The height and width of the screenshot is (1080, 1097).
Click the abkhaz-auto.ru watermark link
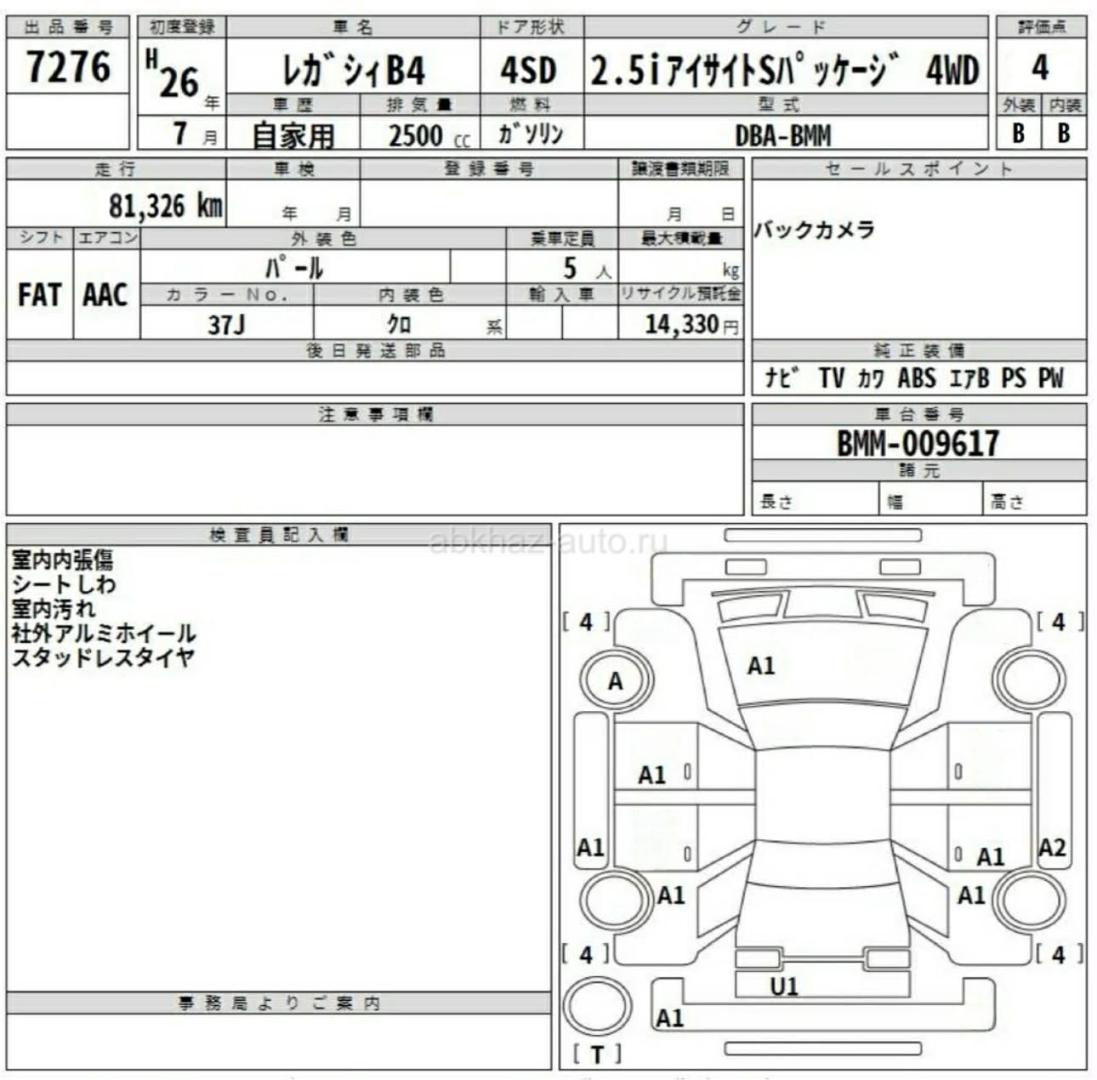(x=548, y=543)
